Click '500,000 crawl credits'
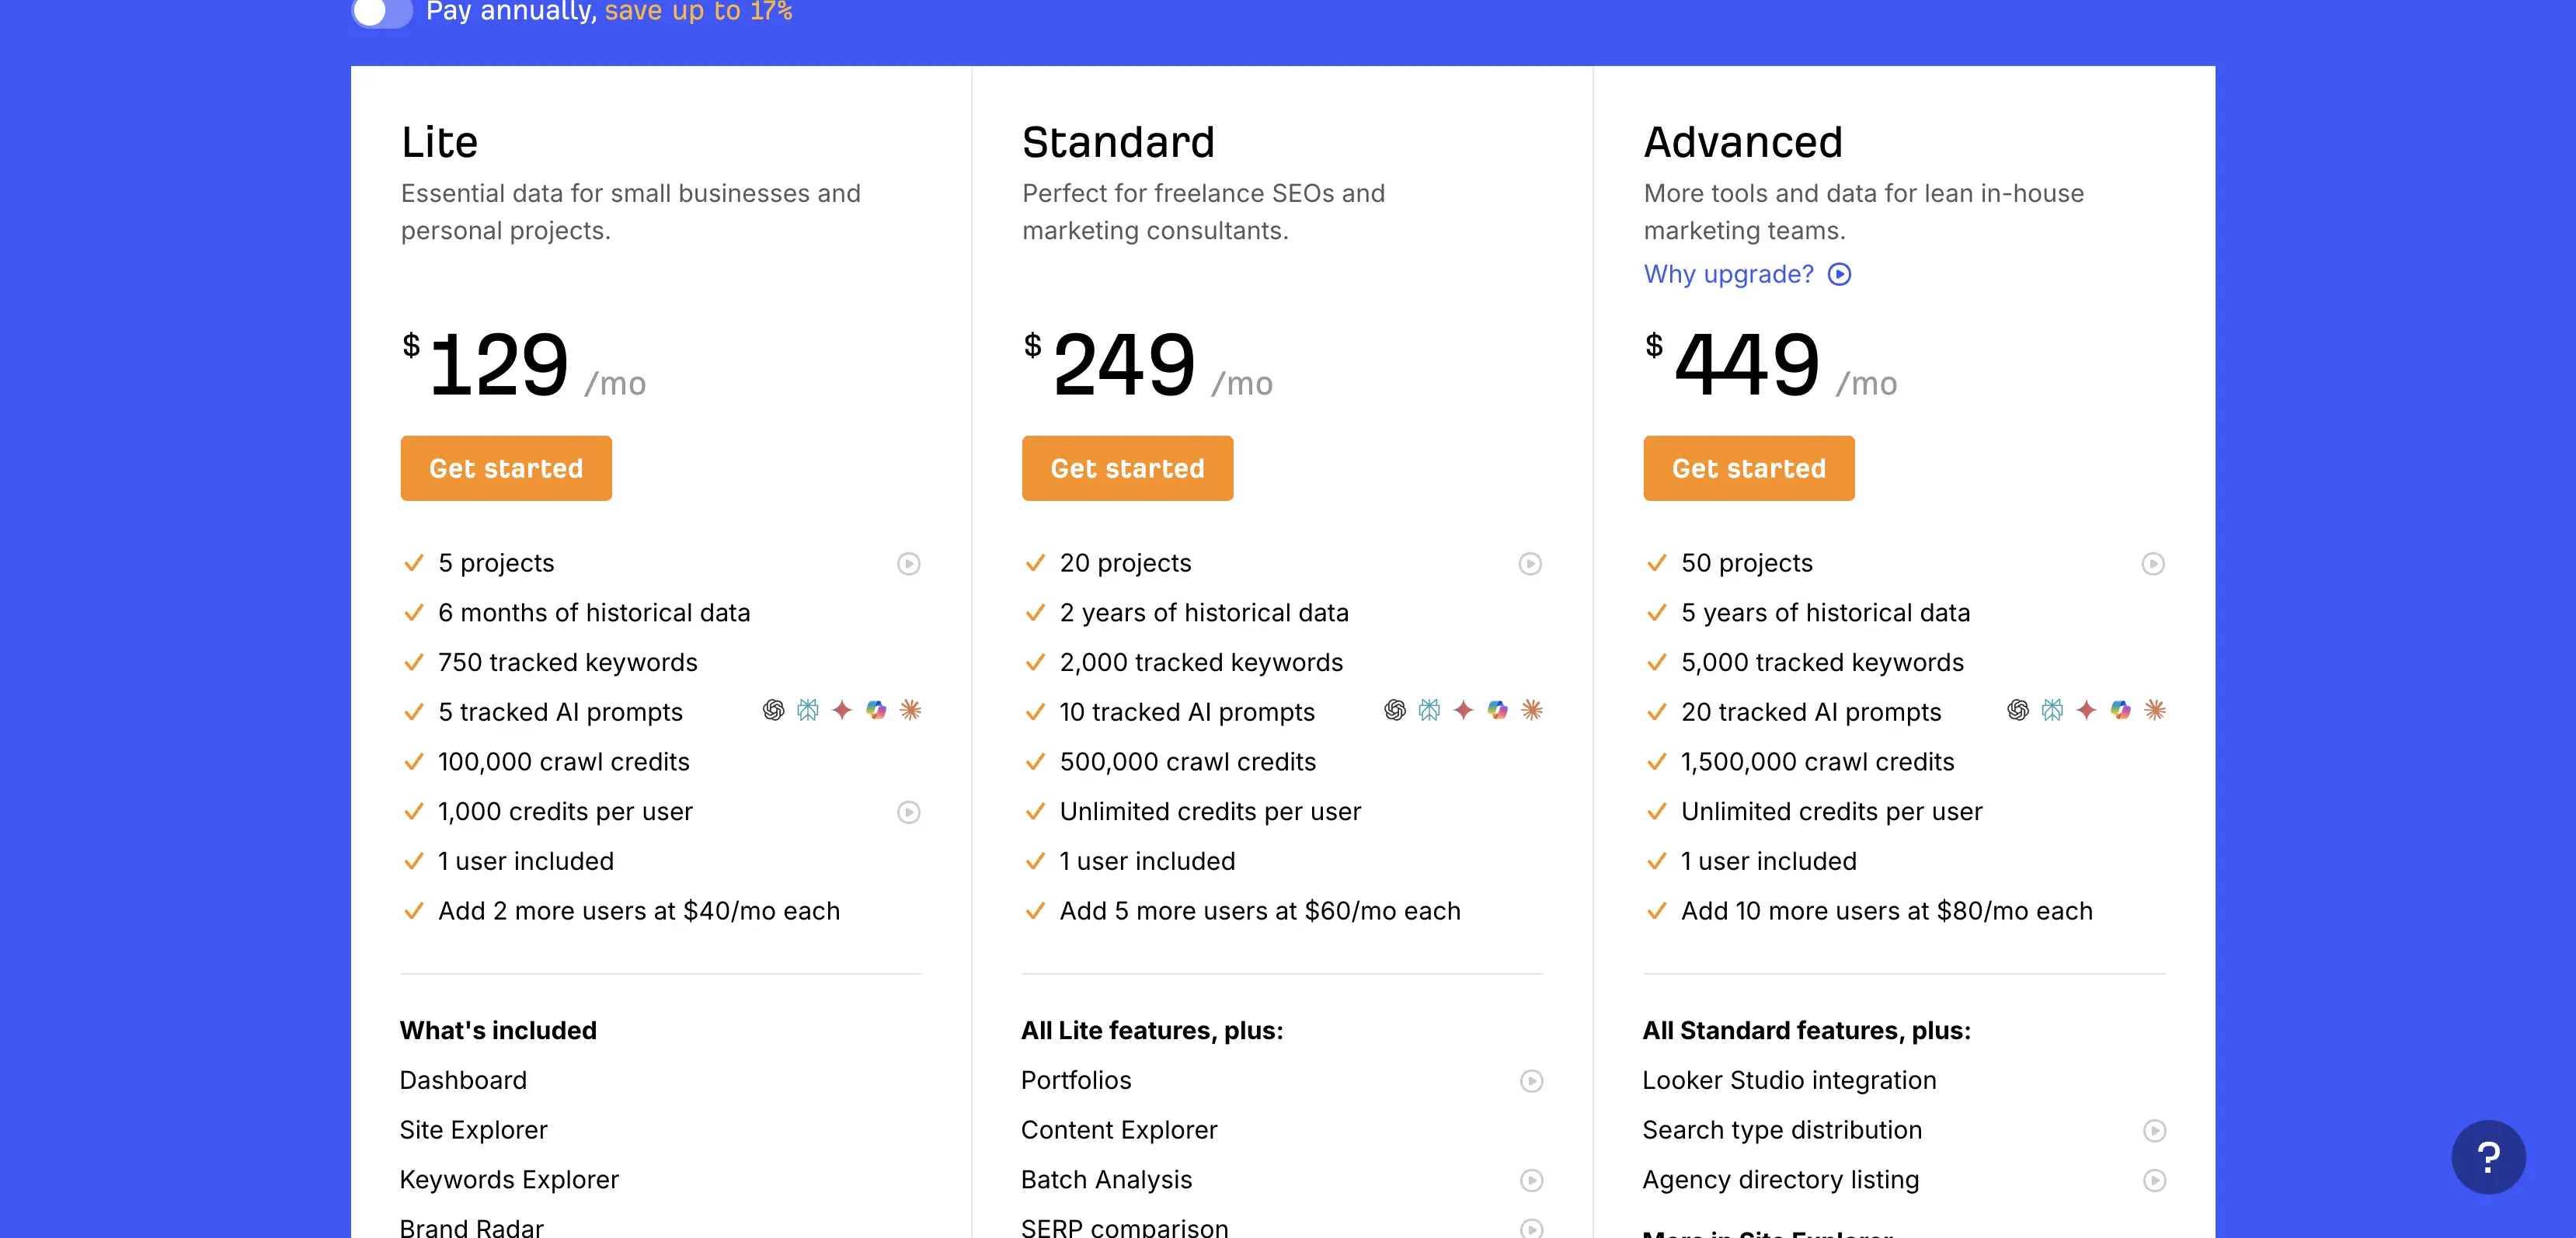The height and width of the screenshot is (1238, 2576). point(1188,762)
